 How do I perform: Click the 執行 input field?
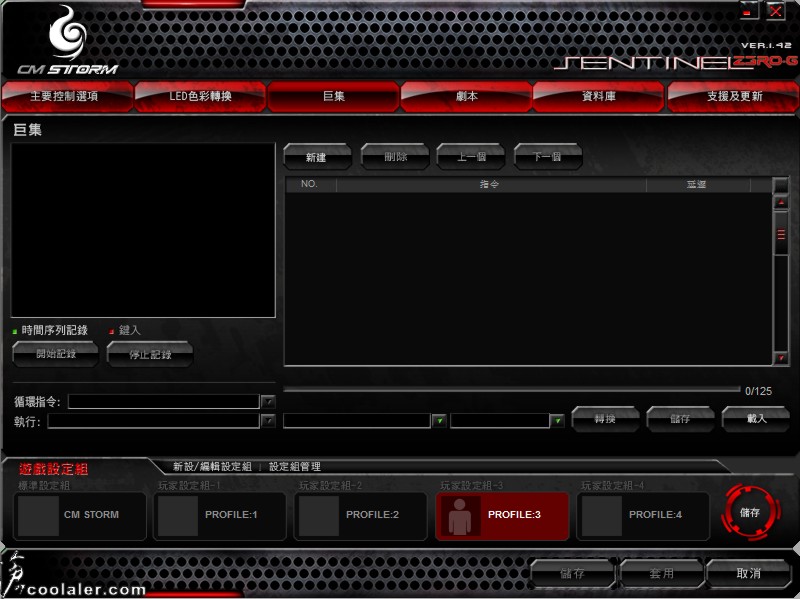point(154,421)
